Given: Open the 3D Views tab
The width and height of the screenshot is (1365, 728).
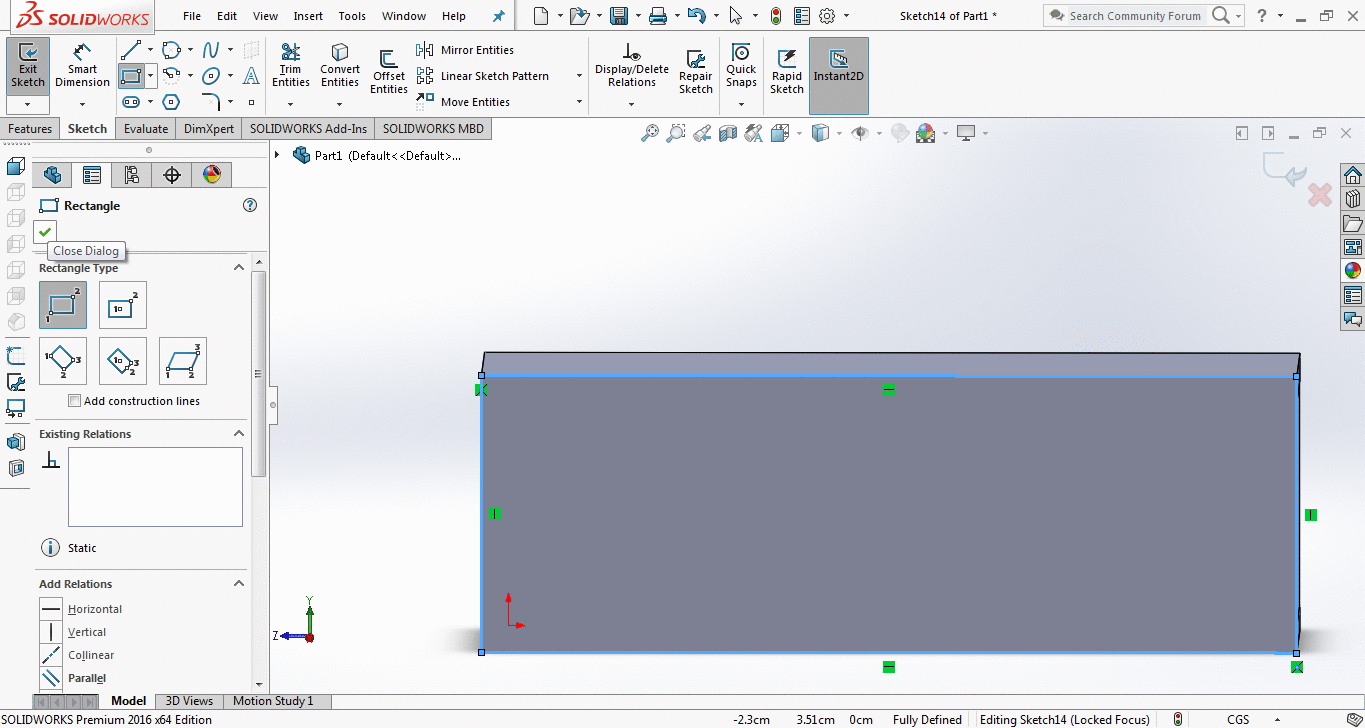Looking at the screenshot, I should point(189,701).
